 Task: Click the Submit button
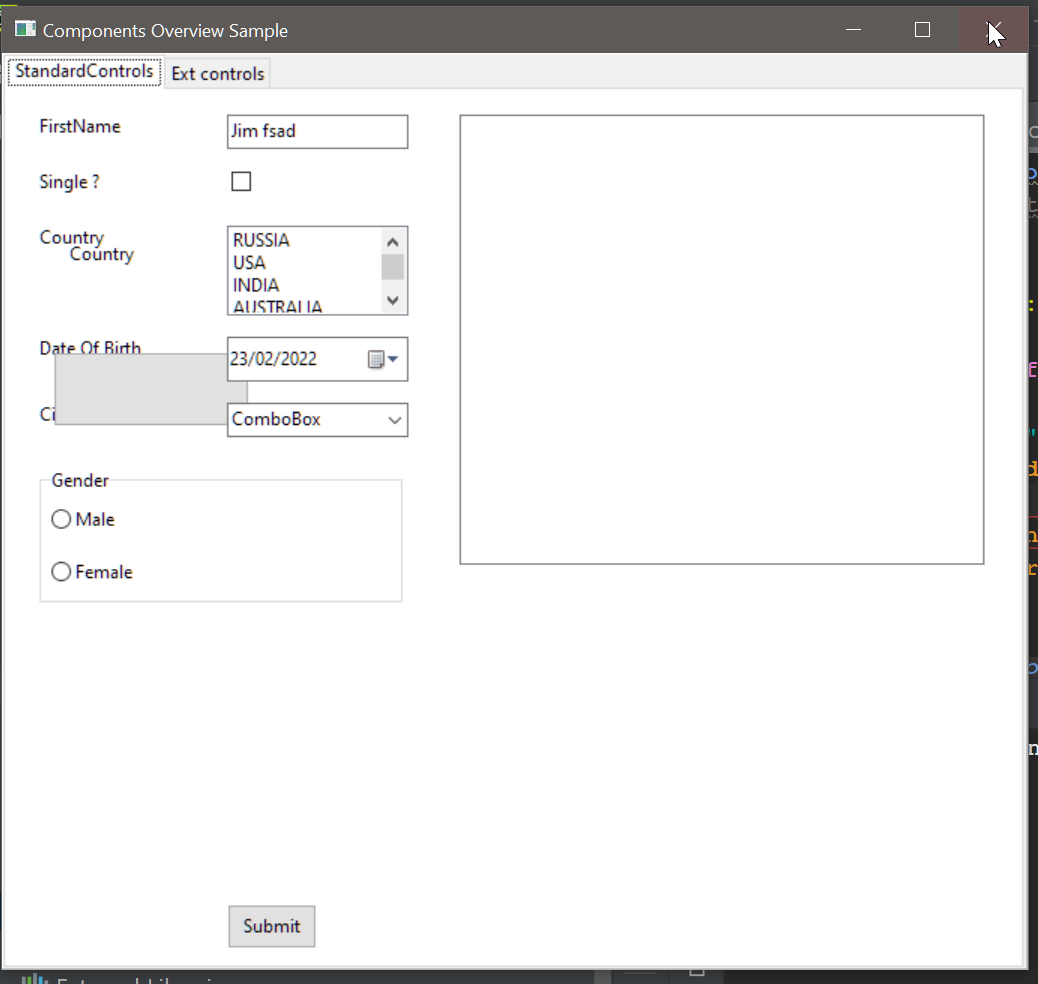click(x=271, y=926)
